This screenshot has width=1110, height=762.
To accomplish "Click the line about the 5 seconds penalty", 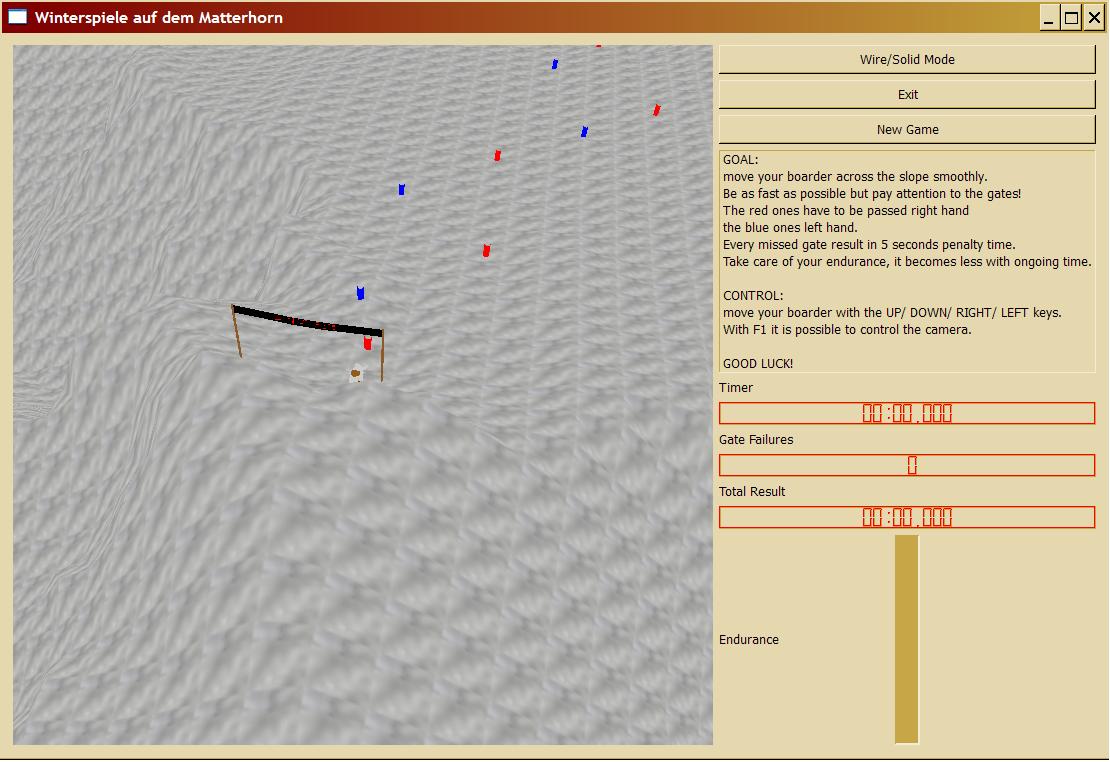I will point(869,245).
